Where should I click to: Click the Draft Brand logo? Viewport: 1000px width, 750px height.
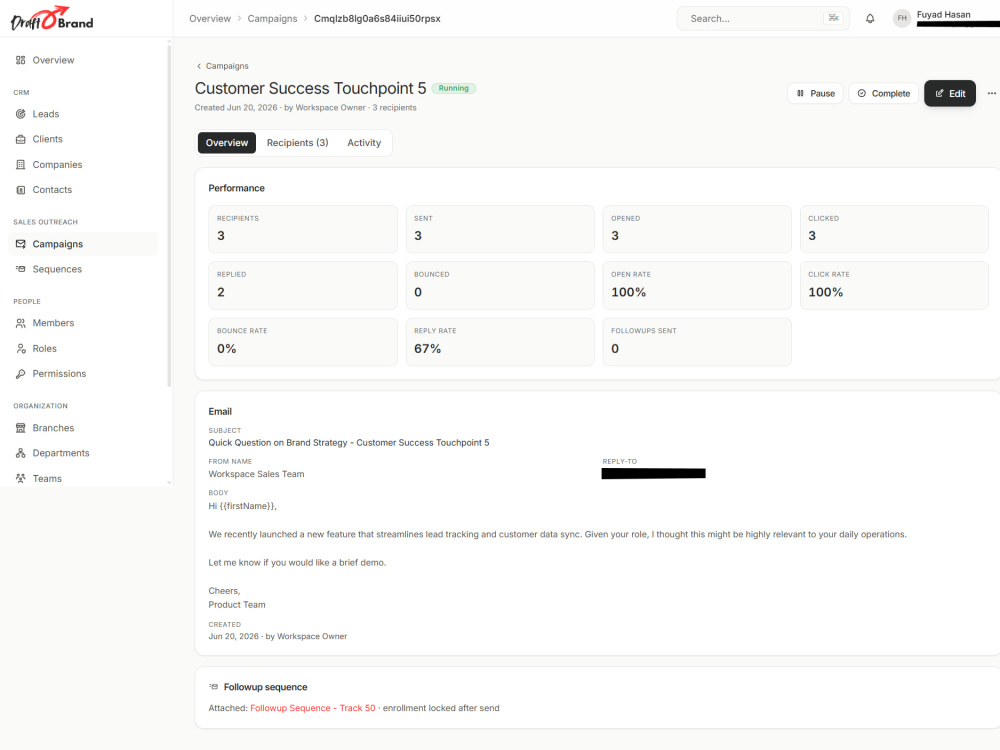pyautogui.click(x=52, y=18)
